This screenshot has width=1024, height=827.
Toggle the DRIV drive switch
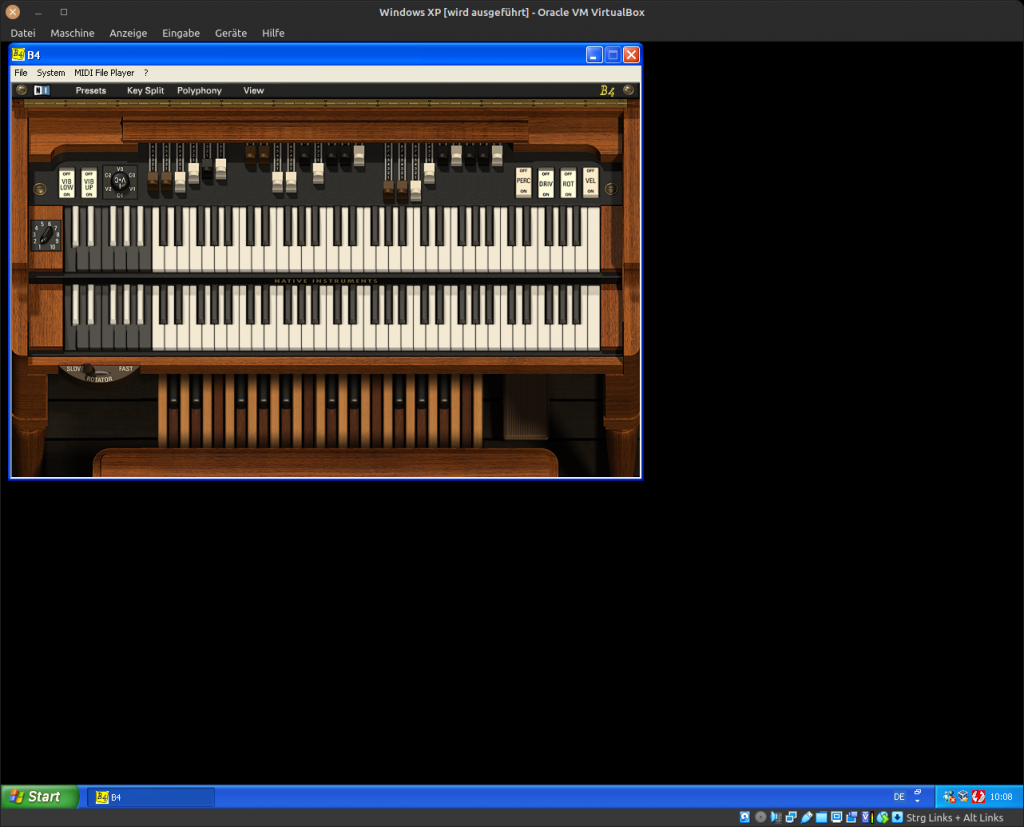(x=546, y=182)
